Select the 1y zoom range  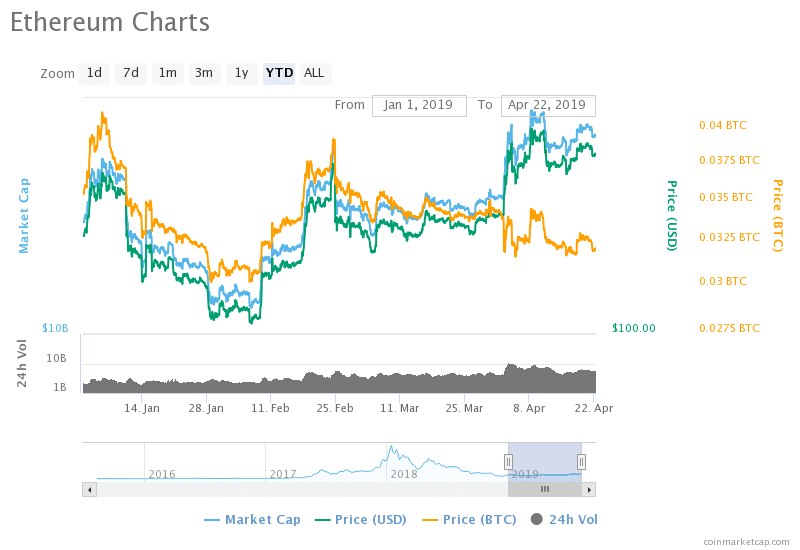pyautogui.click(x=242, y=73)
